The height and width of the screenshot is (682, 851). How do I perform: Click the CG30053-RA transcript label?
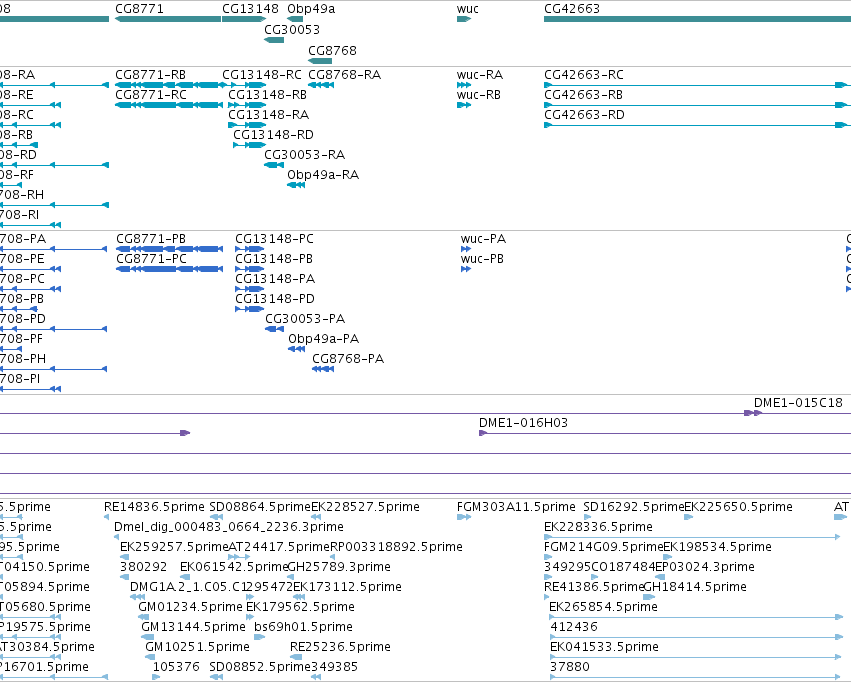tap(304, 155)
